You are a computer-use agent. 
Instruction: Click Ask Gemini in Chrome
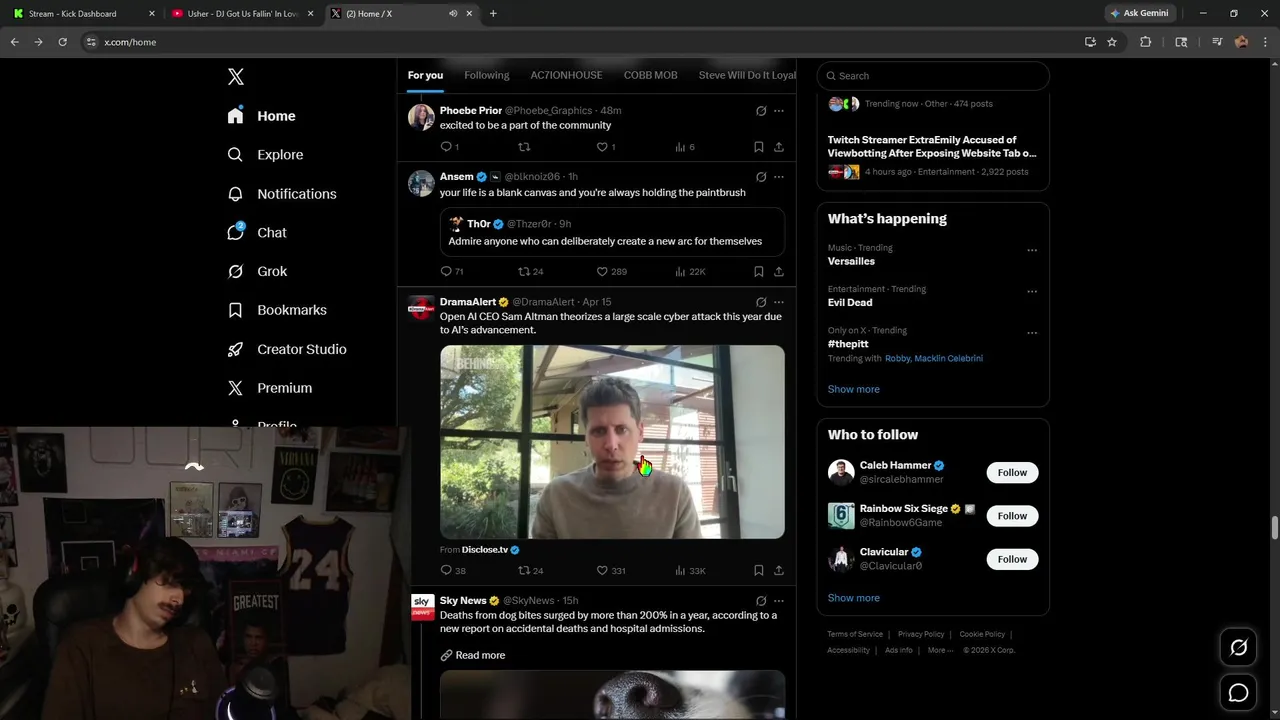[x=1139, y=13]
